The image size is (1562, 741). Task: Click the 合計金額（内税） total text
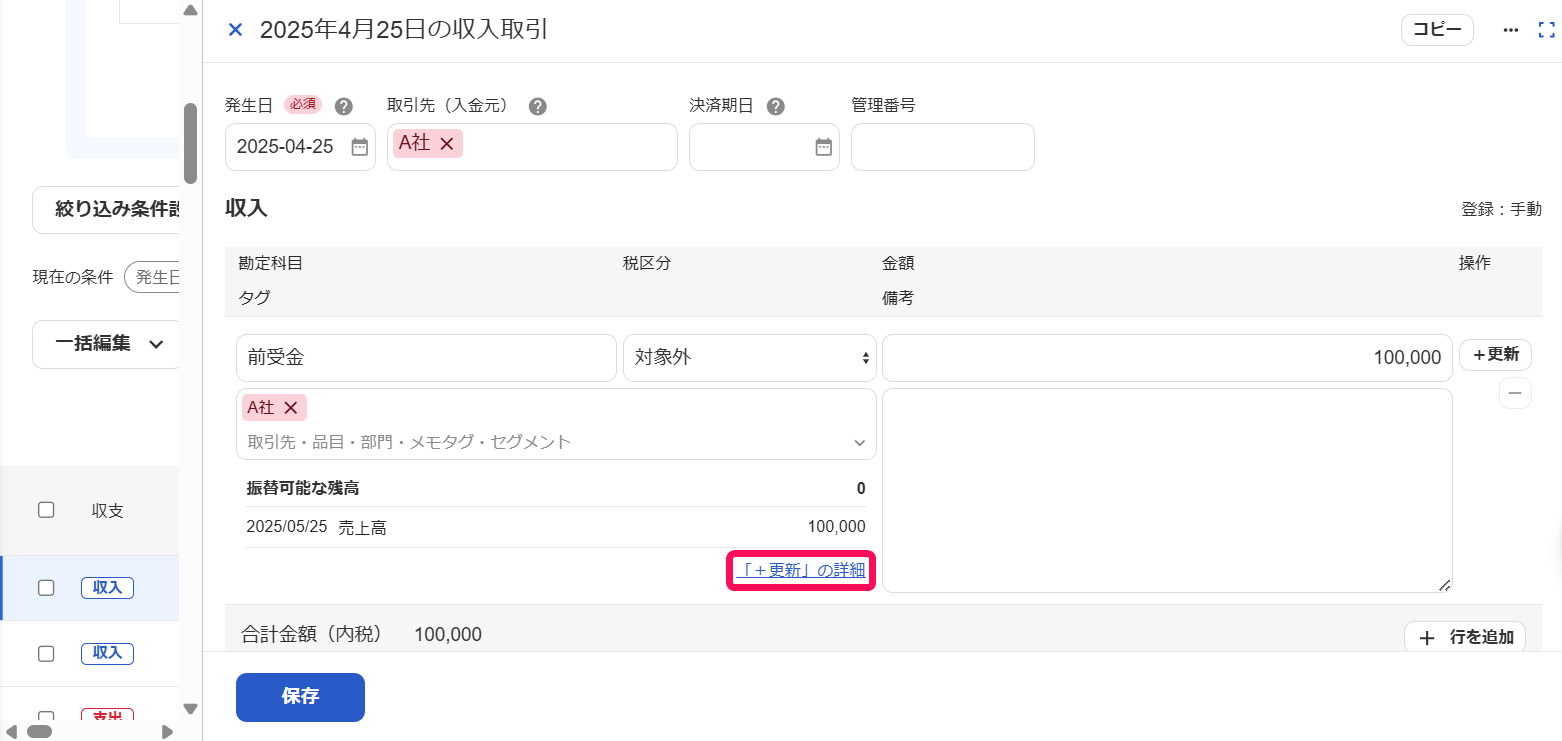click(362, 634)
